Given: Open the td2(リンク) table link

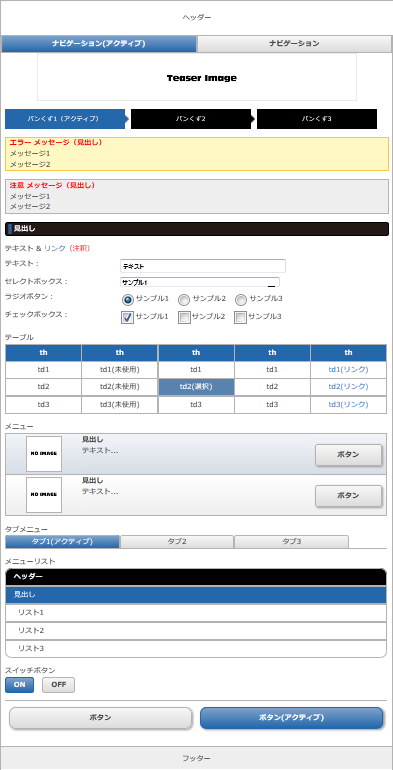Looking at the screenshot, I should [348, 387].
